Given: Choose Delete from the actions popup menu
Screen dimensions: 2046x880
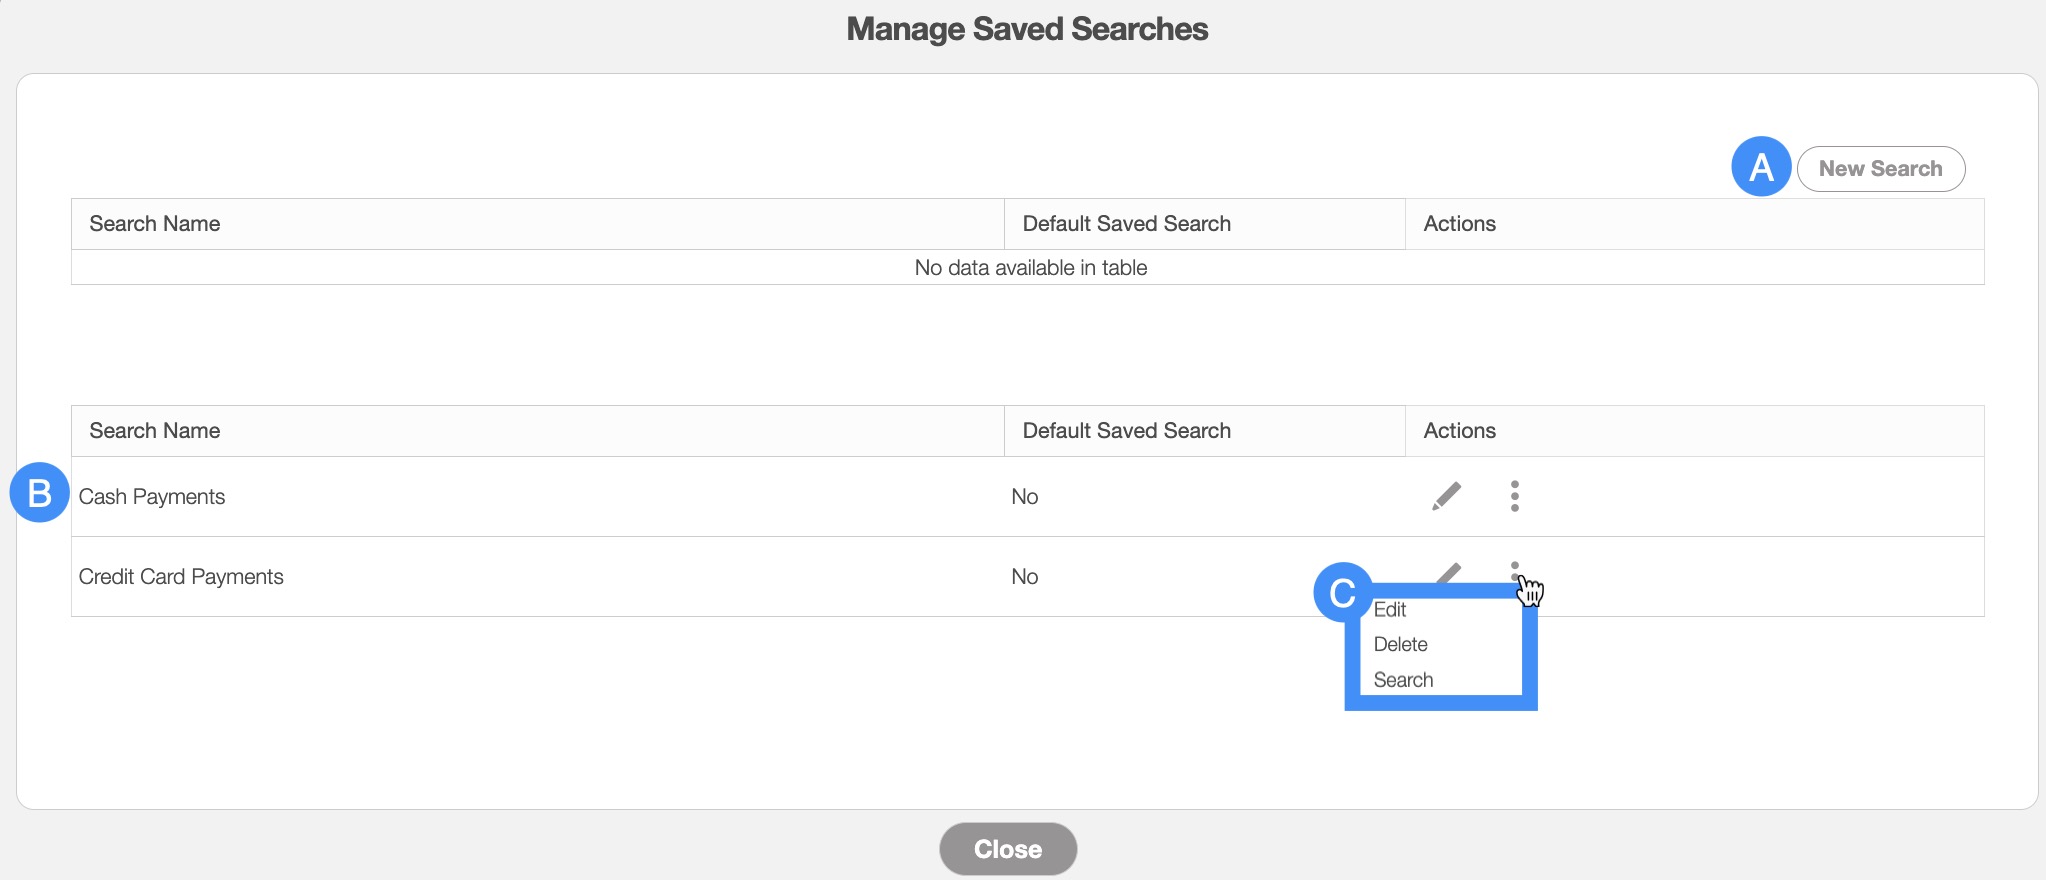Looking at the screenshot, I should 1400,645.
